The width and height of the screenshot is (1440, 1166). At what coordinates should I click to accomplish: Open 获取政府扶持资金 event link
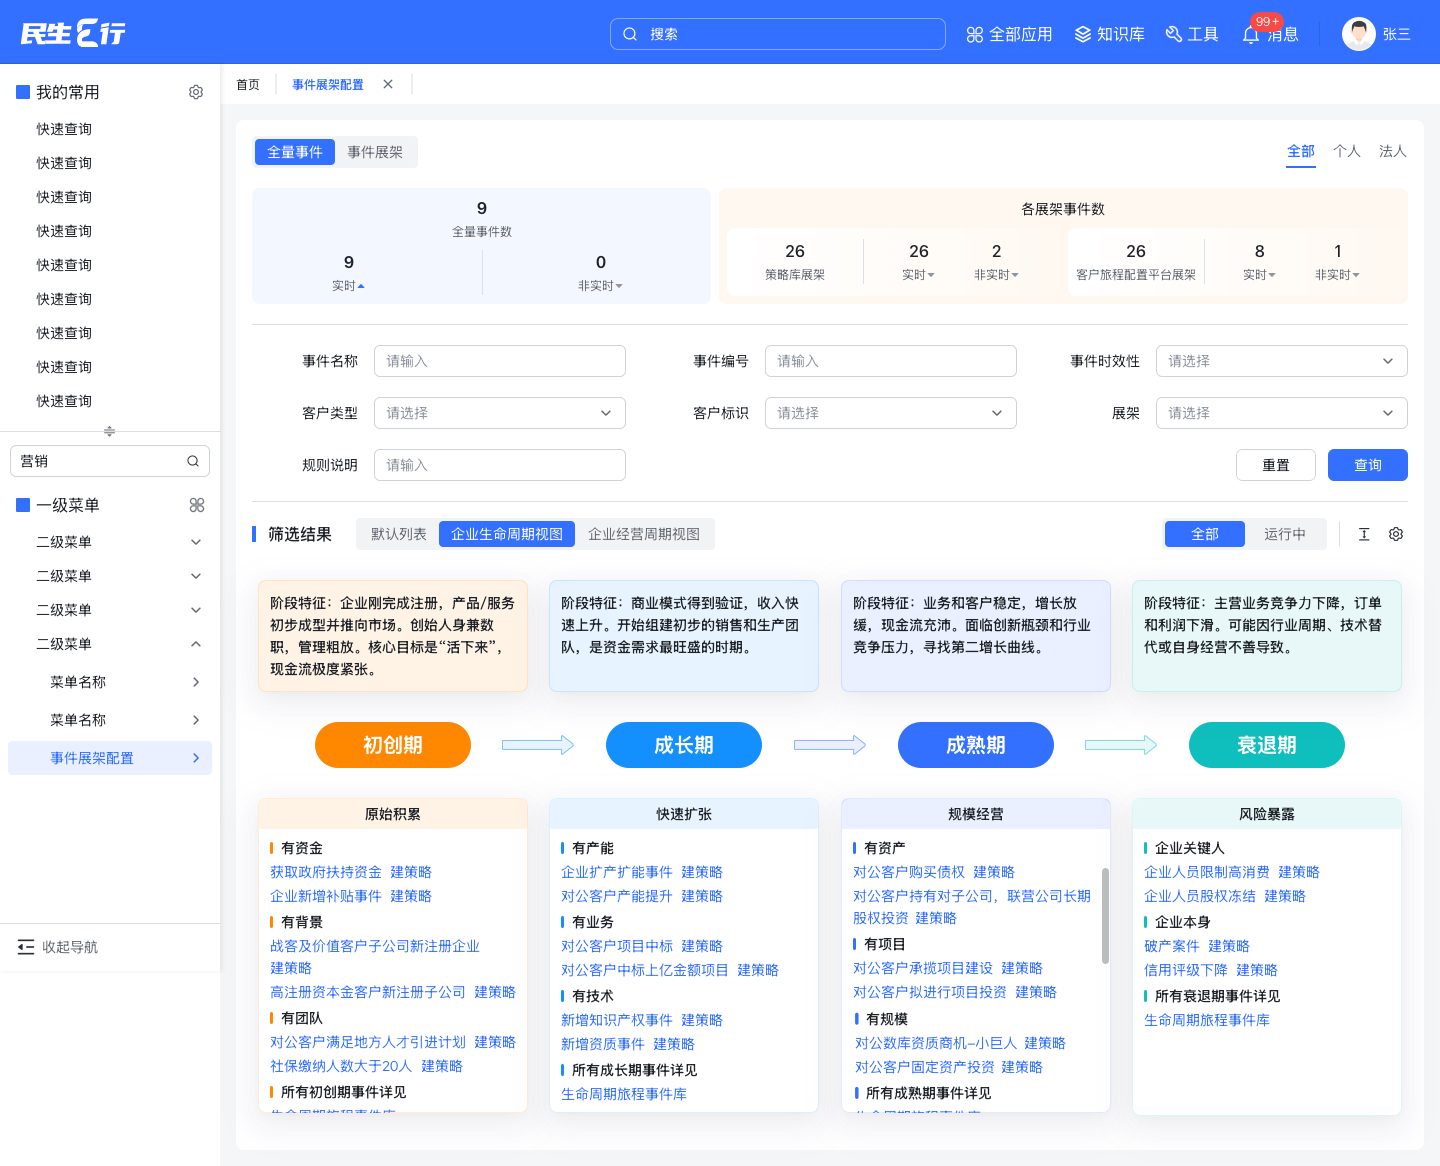point(326,872)
